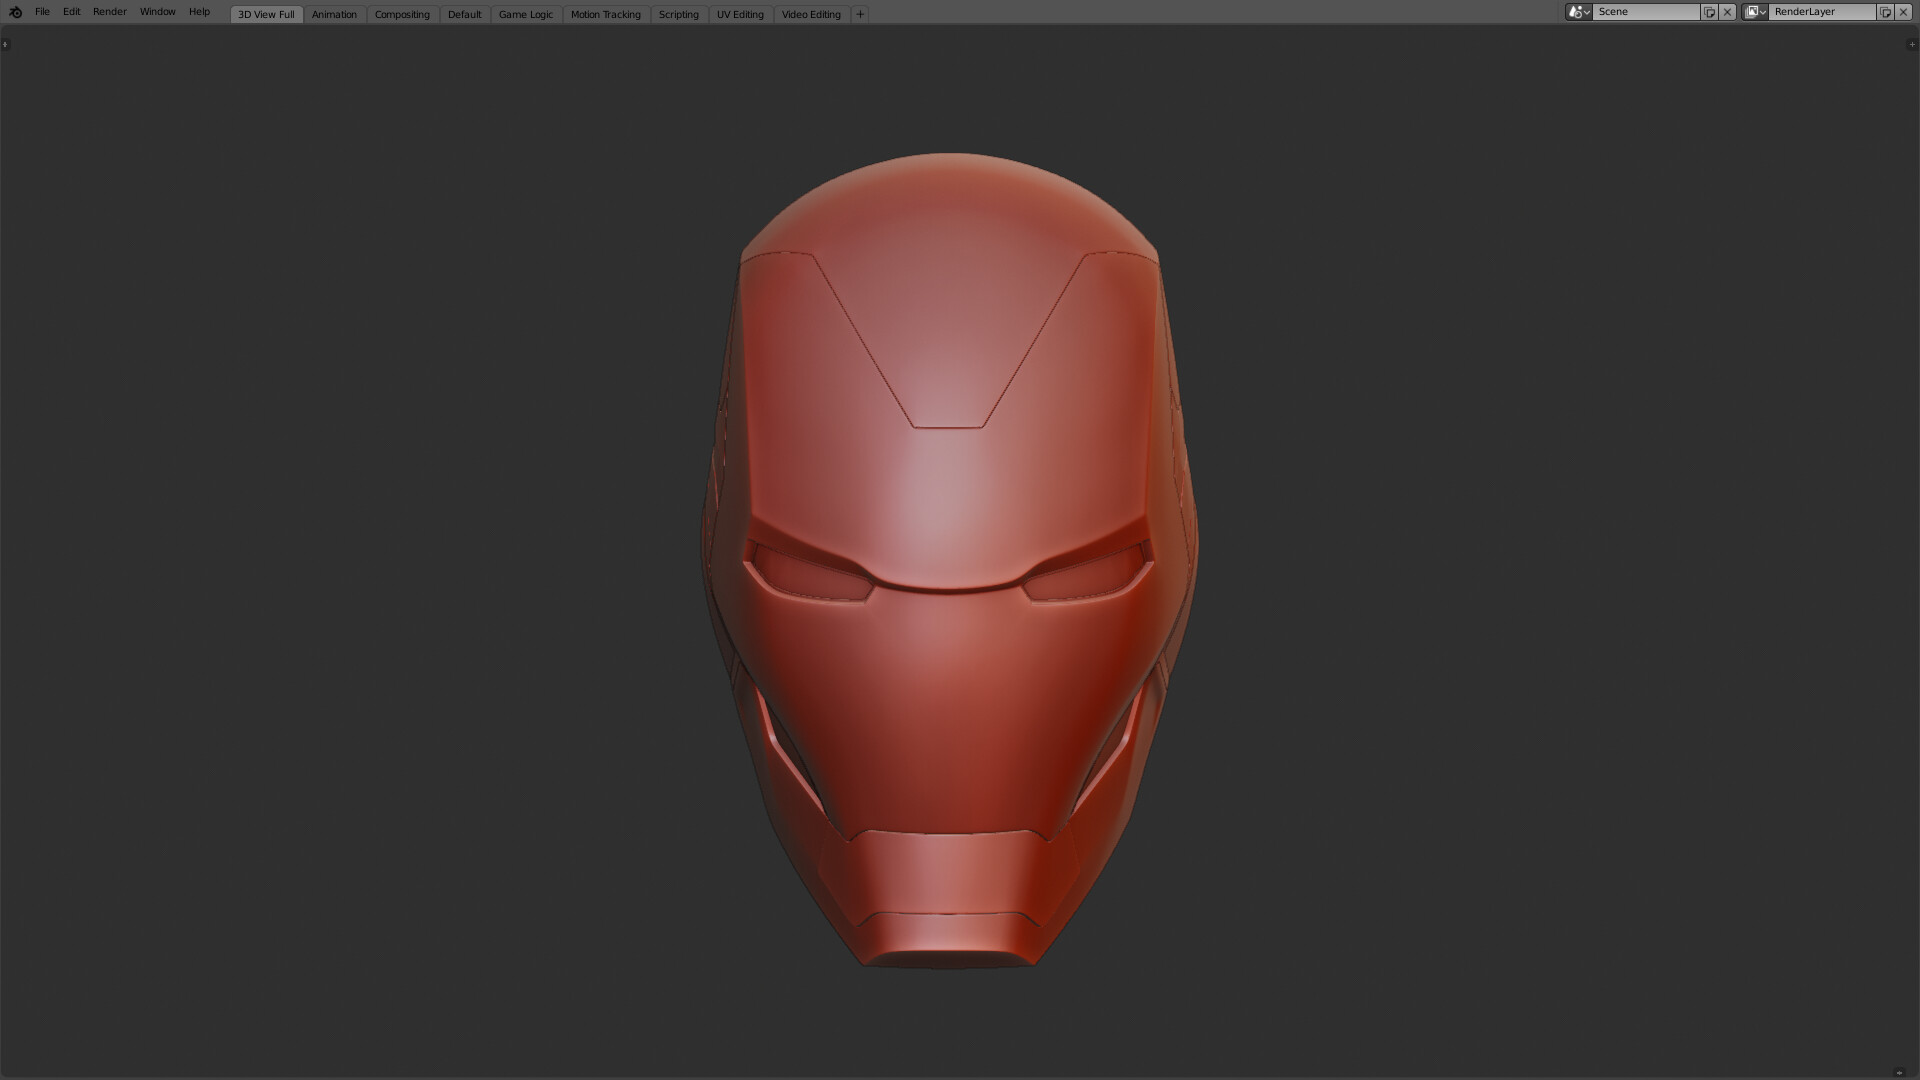Expand the sidebar via right edge plus
The height and width of the screenshot is (1080, 1920).
pos(1912,44)
